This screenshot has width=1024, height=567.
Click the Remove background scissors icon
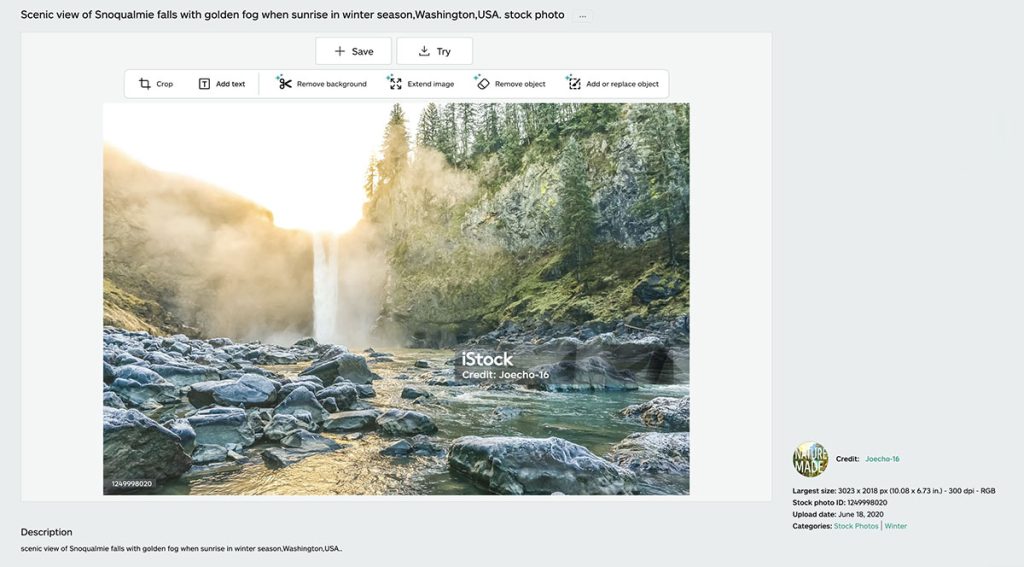284,82
